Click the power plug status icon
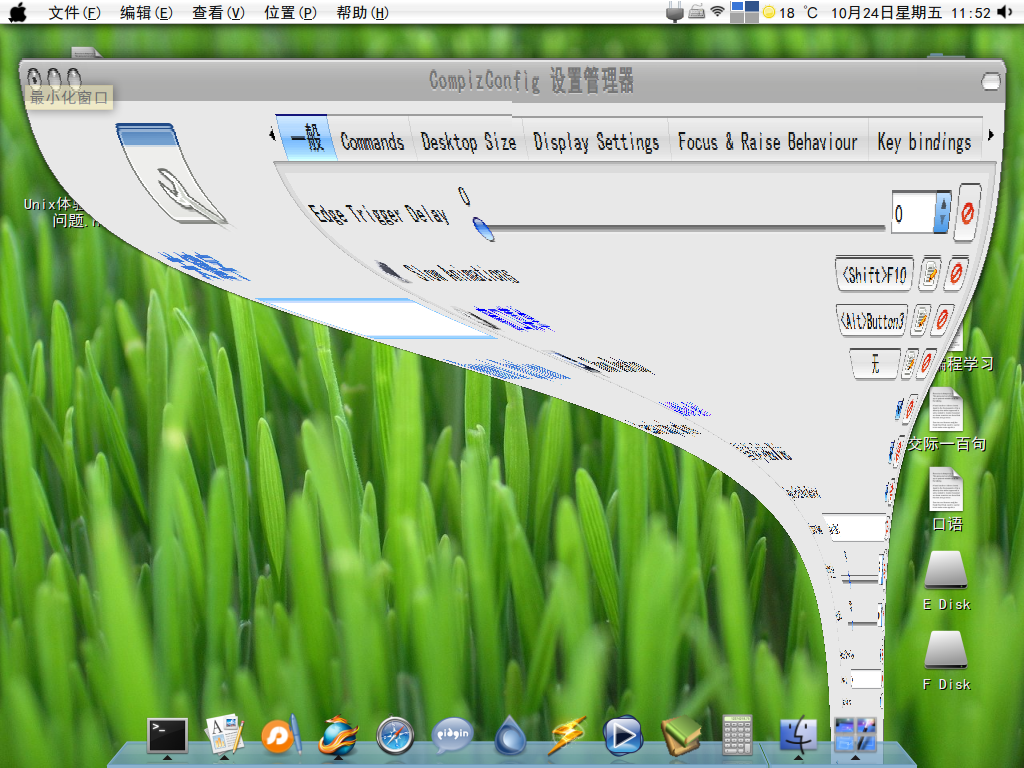The image size is (1024, 768). [674, 12]
